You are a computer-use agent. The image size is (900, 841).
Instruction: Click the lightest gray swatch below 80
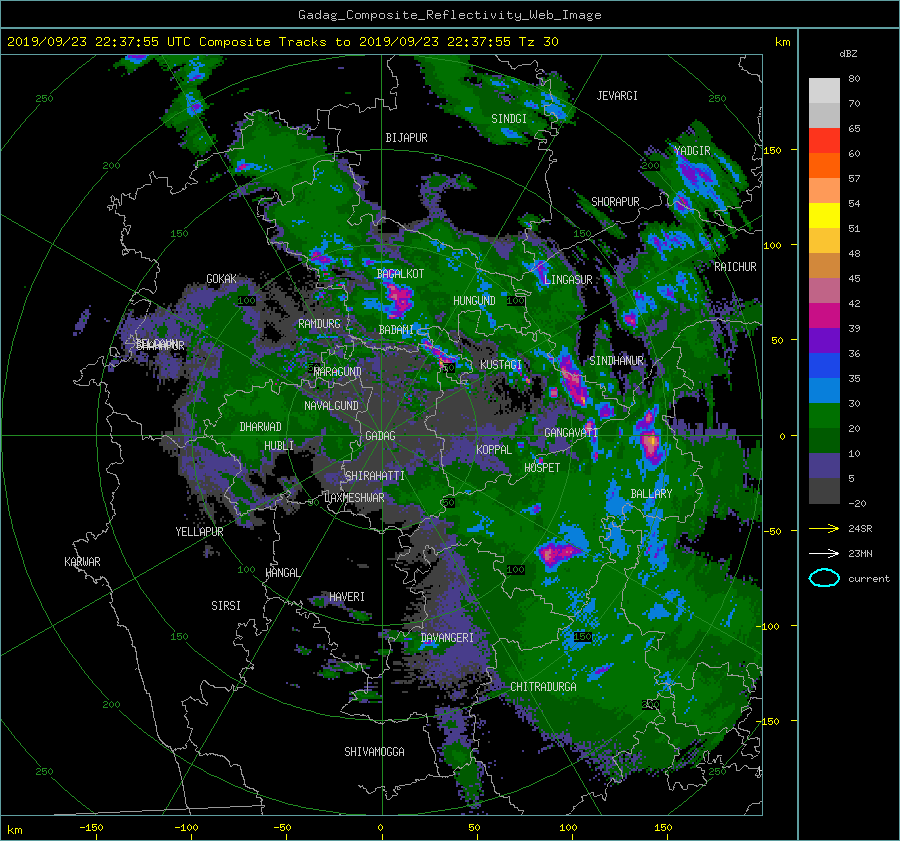[824, 90]
